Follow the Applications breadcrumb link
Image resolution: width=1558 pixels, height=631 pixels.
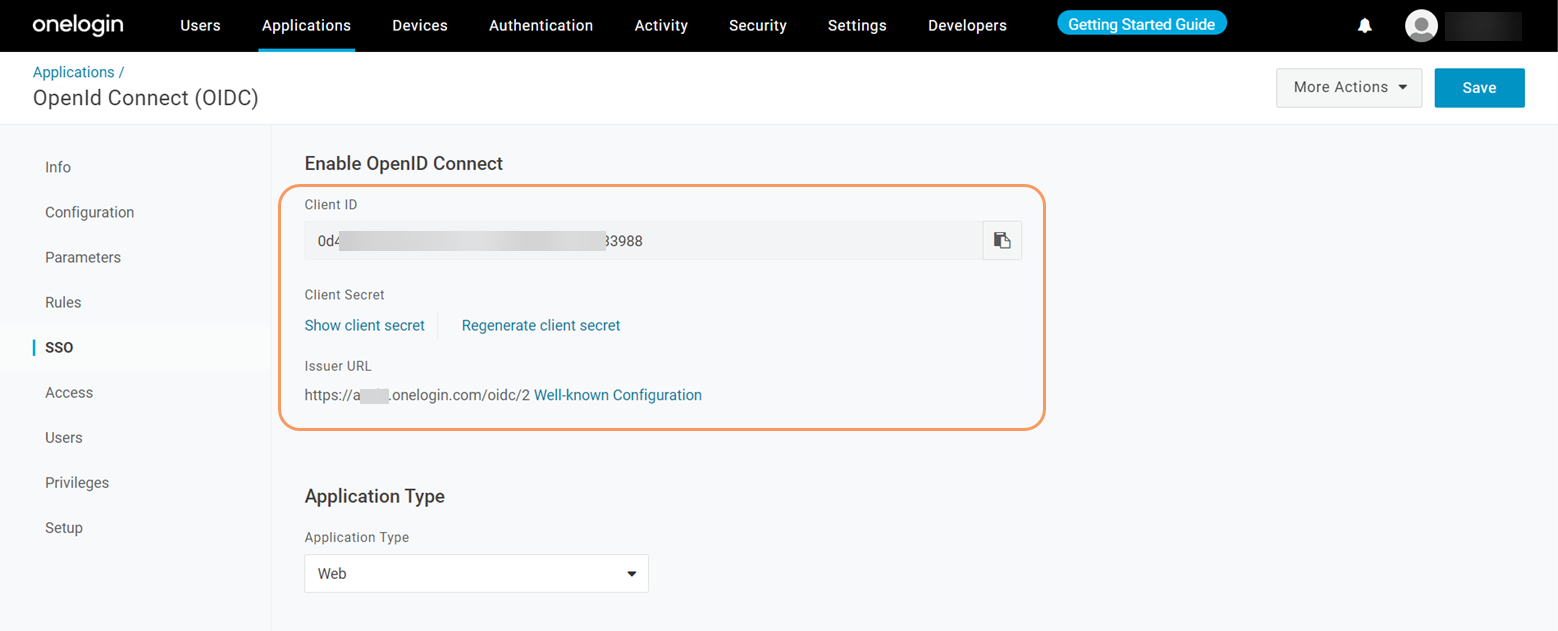(73, 72)
